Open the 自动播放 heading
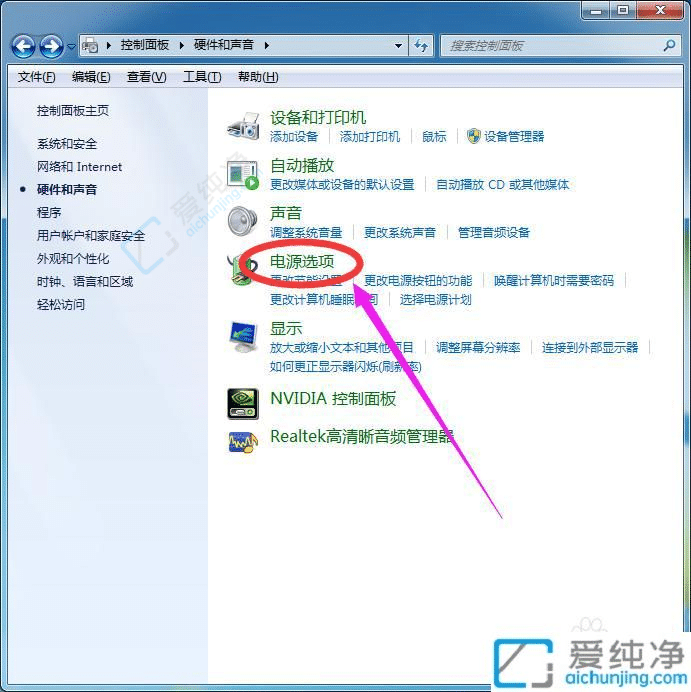Screen dimensions: 691x692 coord(302,165)
